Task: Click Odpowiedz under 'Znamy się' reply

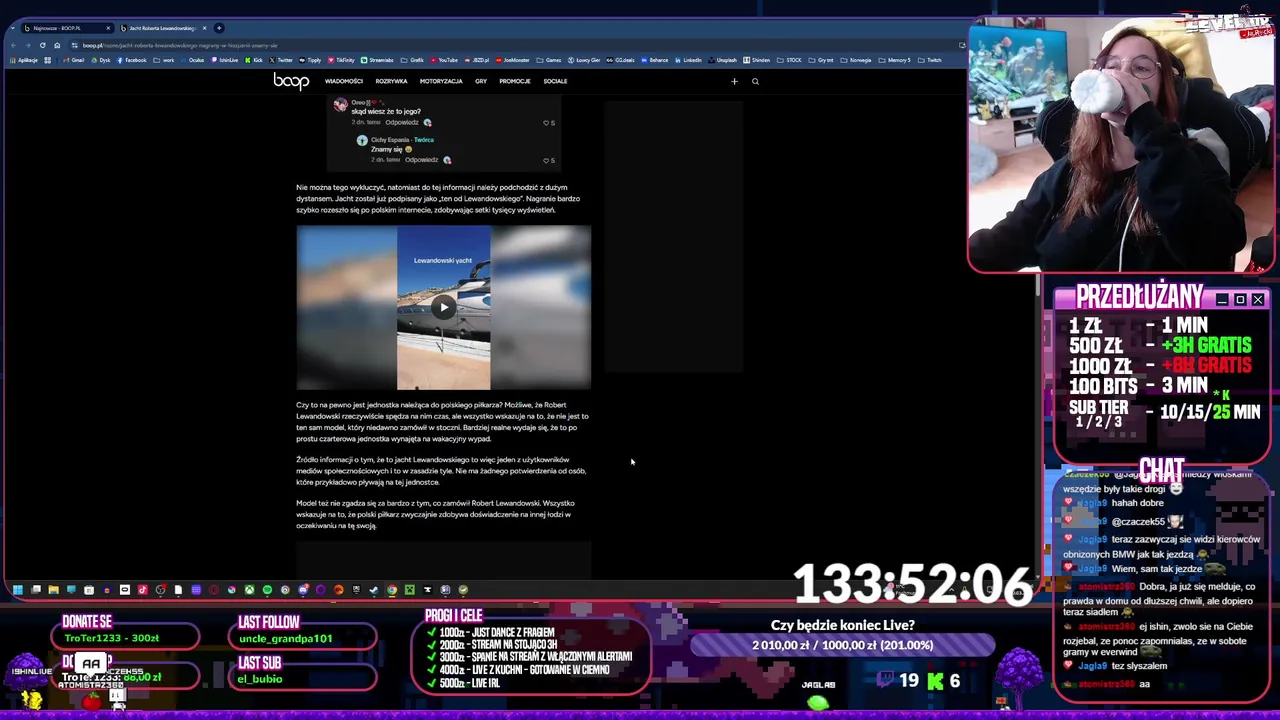Action: tap(422, 160)
